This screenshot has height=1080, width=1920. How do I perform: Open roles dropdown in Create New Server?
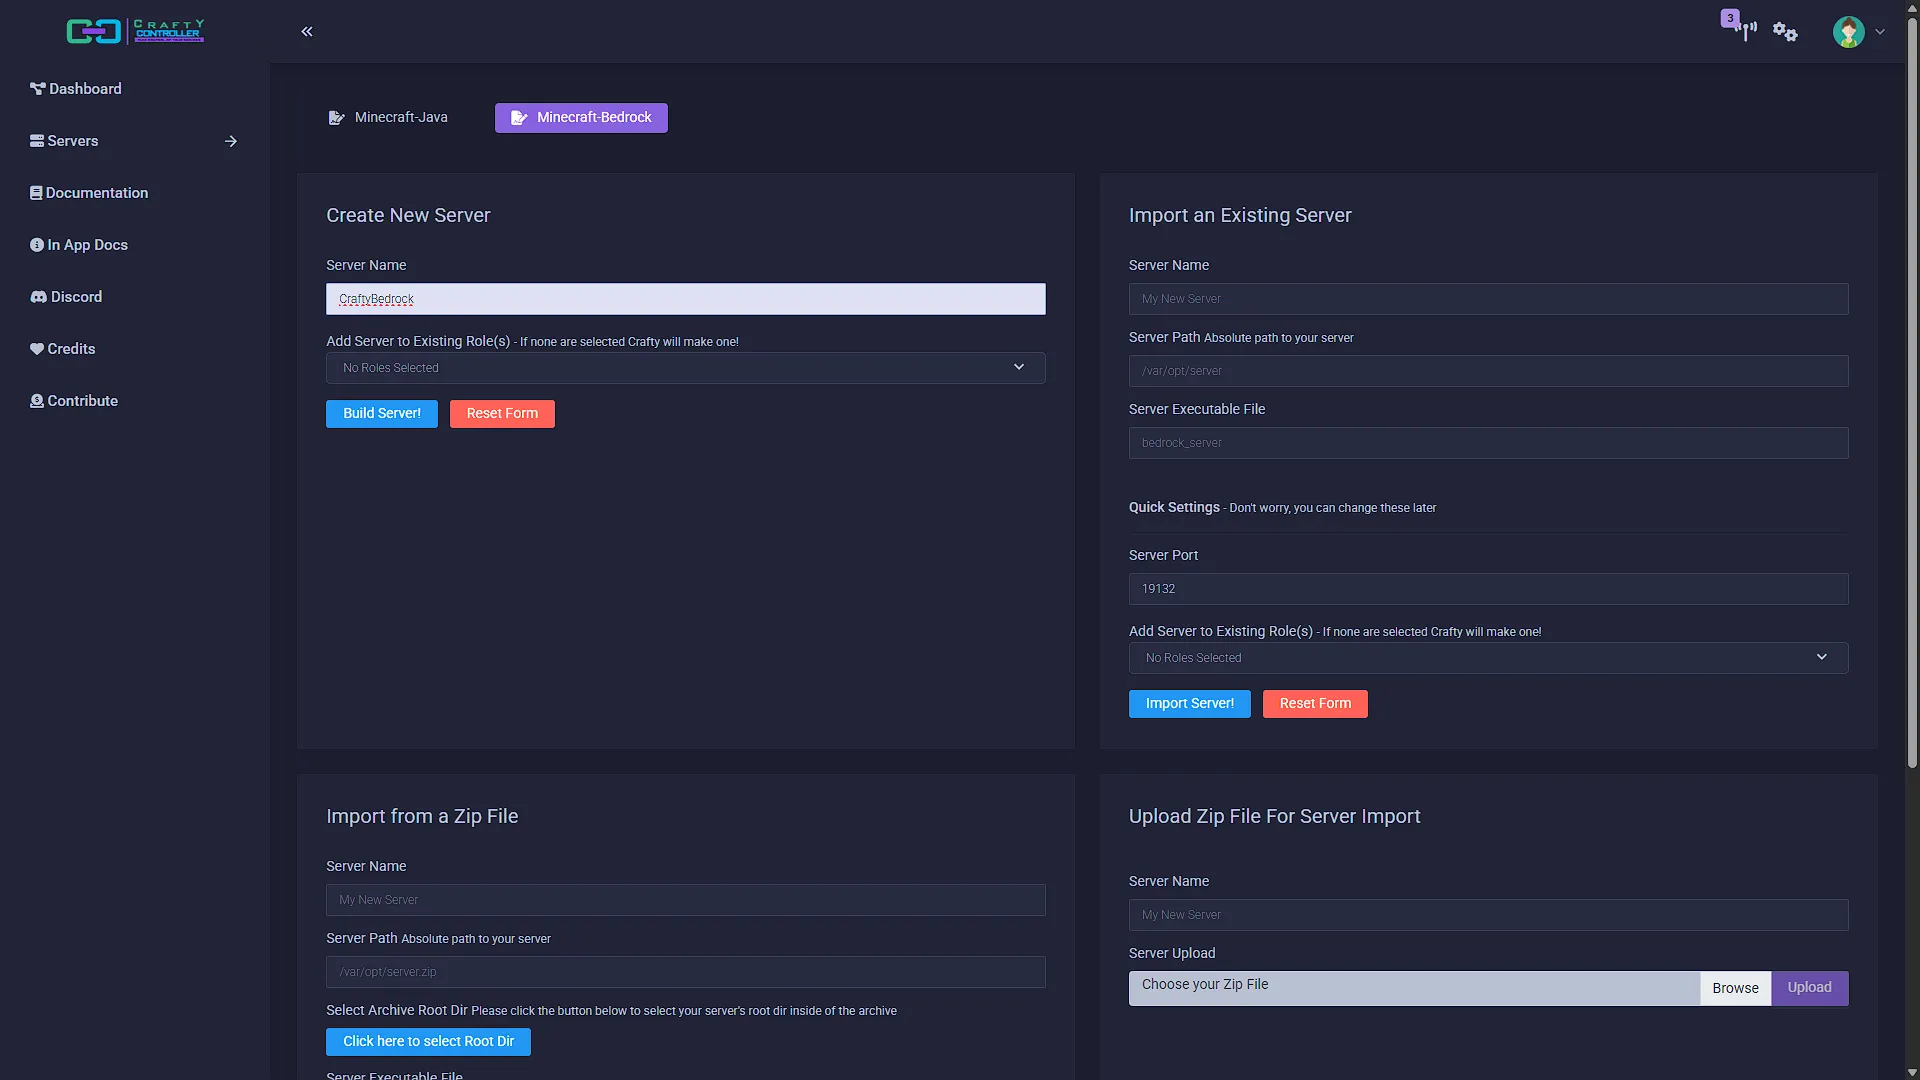(x=686, y=368)
